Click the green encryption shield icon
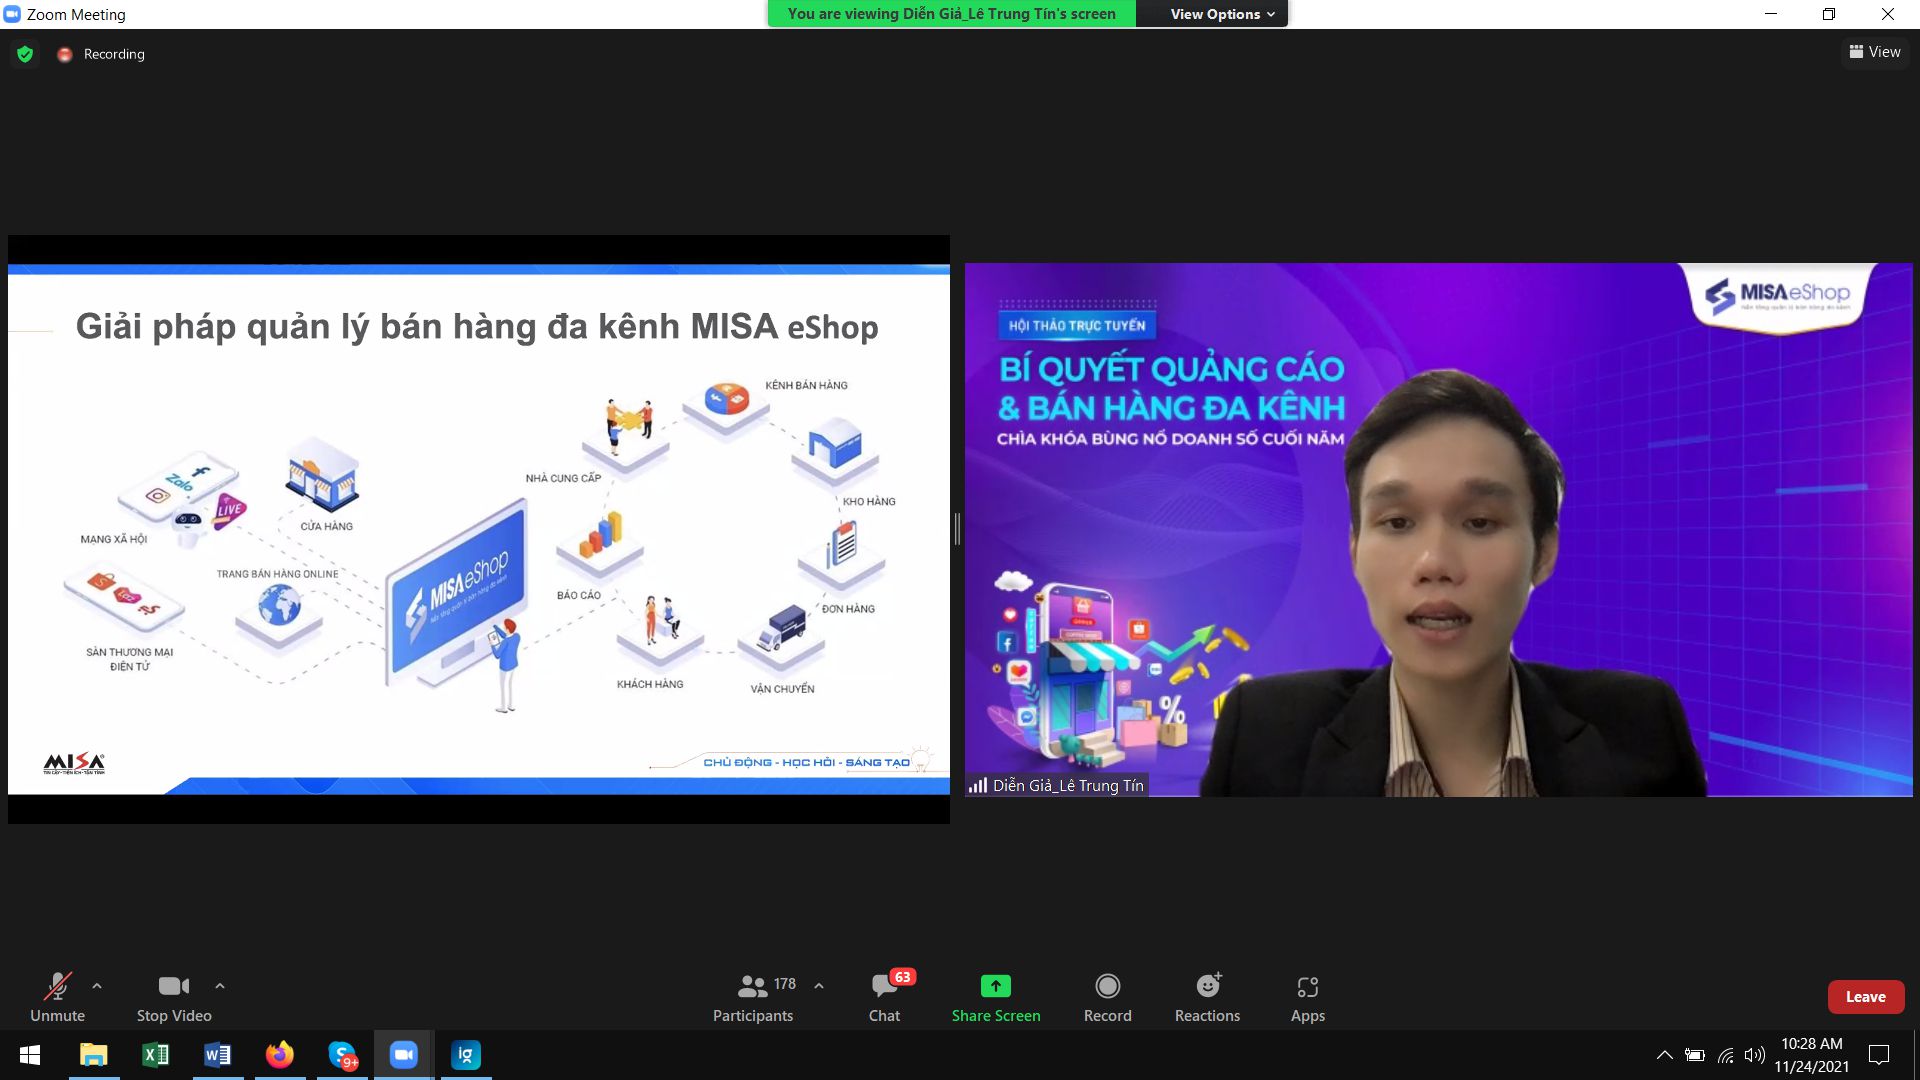Viewport: 1920px width, 1080px height. pos(25,54)
